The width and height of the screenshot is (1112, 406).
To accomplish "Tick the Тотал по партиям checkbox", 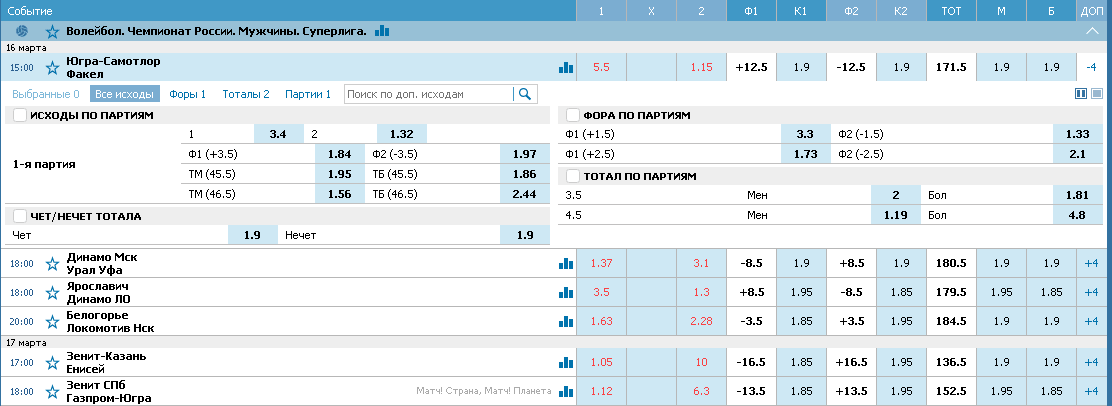I will coord(572,176).
